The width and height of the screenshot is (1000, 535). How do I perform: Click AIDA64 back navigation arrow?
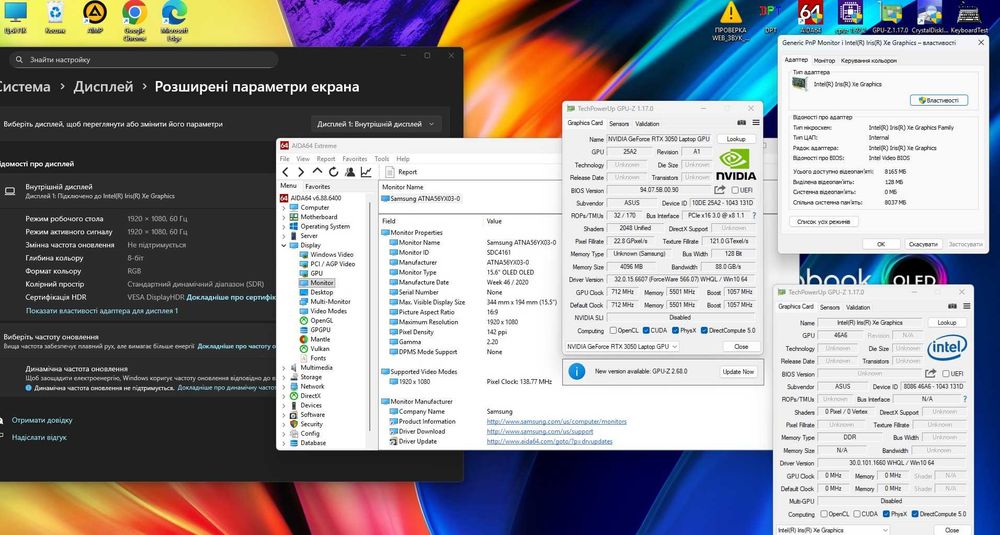pyautogui.click(x=285, y=172)
